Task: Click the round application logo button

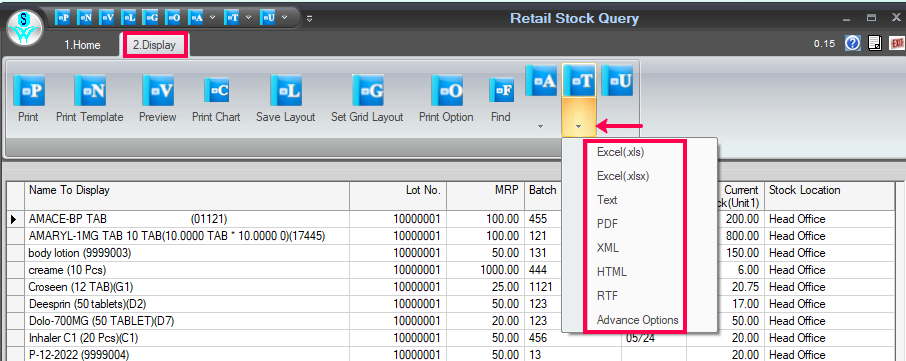Action: [x=25, y=27]
